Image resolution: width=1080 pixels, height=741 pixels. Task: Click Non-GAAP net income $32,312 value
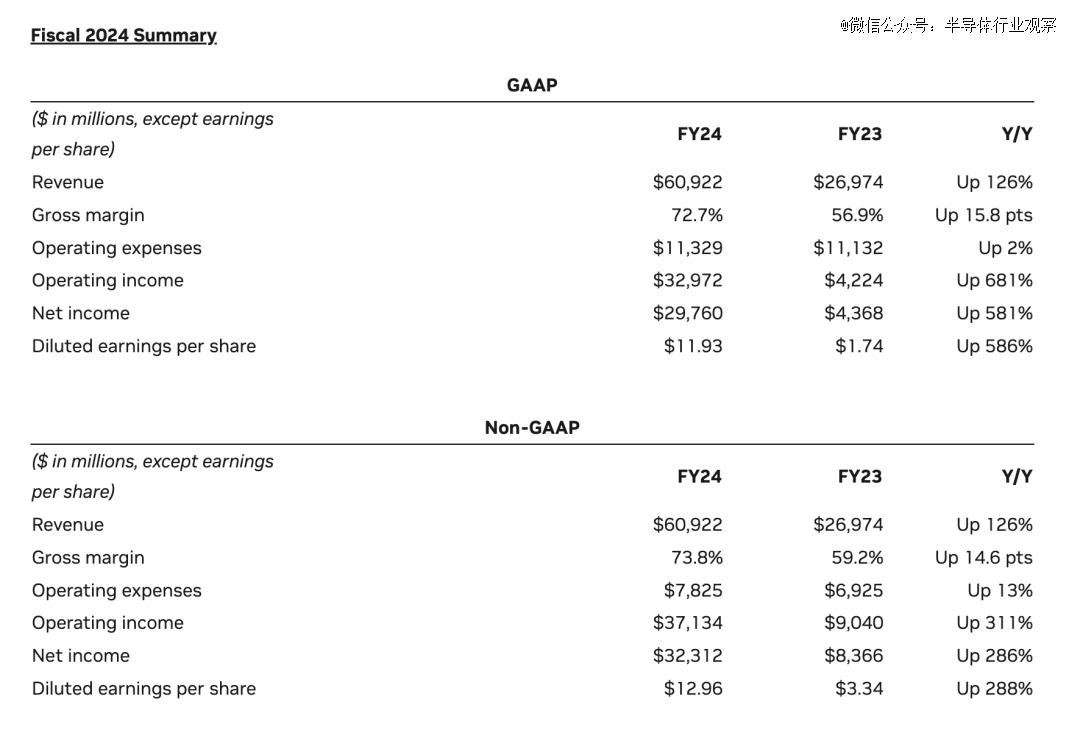pyautogui.click(x=687, y=656)
